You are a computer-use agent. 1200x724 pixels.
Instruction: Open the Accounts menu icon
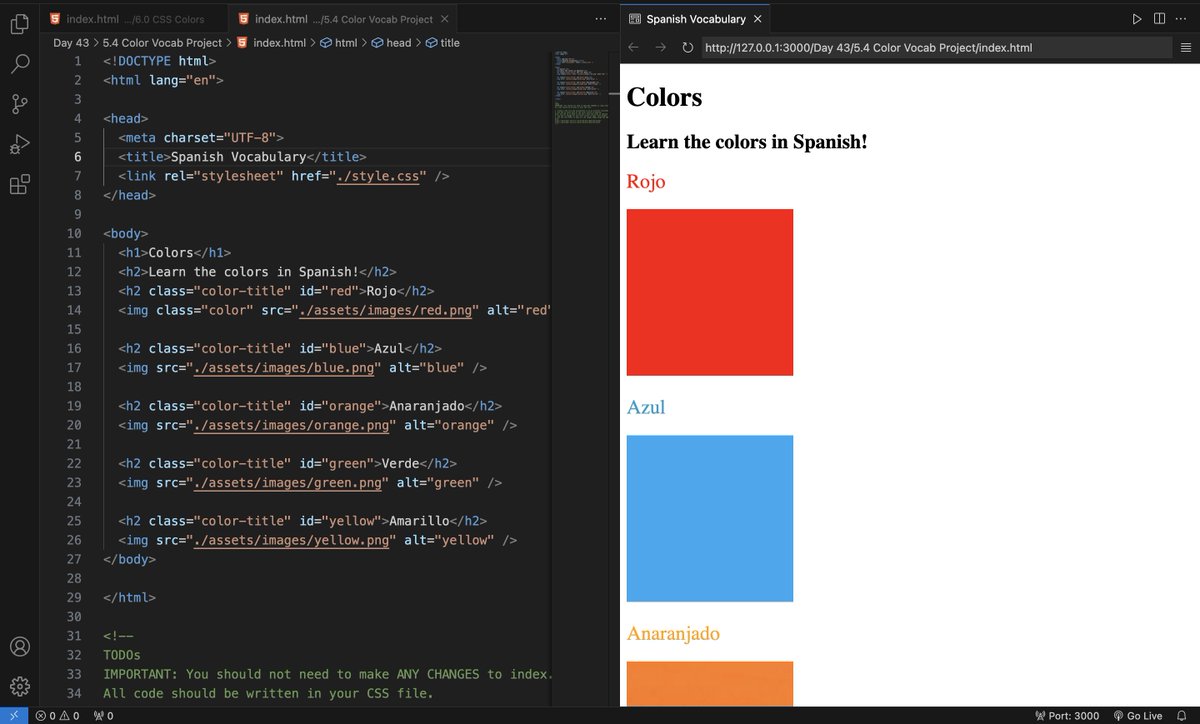[20, 646]
